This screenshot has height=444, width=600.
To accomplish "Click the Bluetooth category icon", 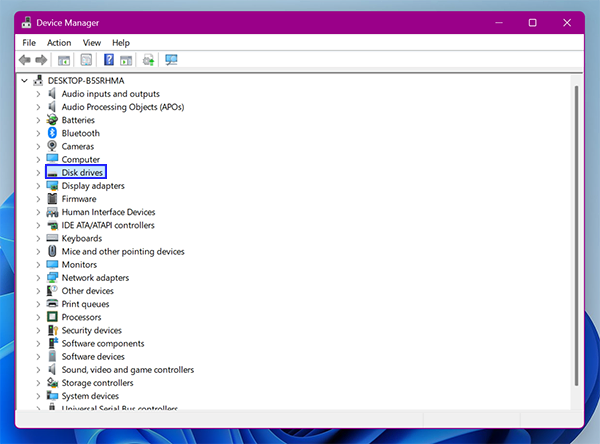I will (x=52, y=133).
